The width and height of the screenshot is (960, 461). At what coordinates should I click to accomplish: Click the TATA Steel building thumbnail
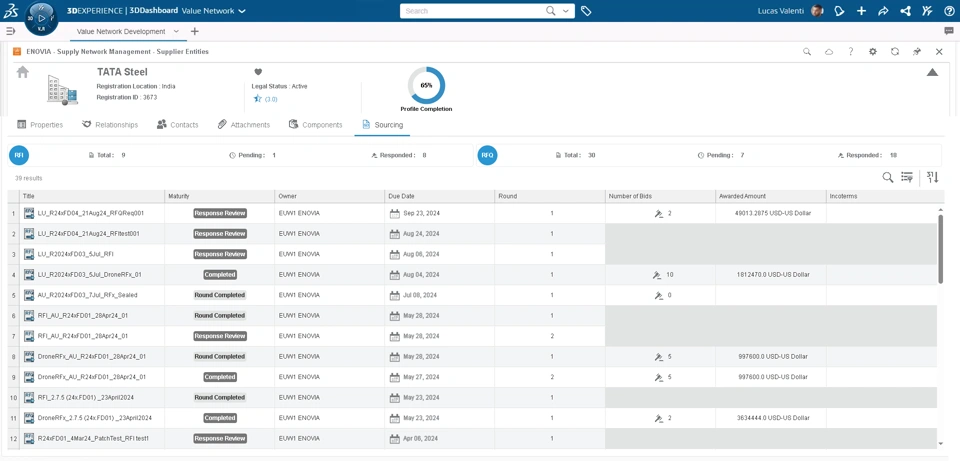tap(62, 89)
